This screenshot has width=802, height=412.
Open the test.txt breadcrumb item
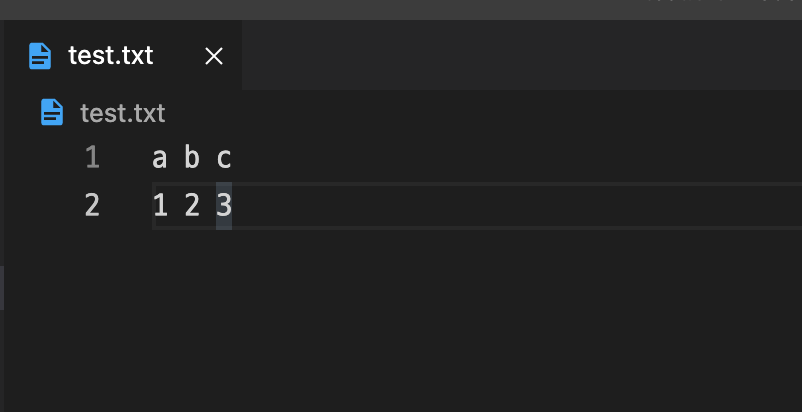(x=122, y=113)
